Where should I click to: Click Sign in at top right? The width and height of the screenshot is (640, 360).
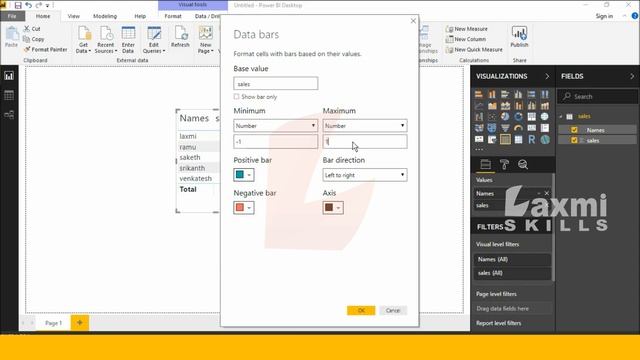coord(604,16)
